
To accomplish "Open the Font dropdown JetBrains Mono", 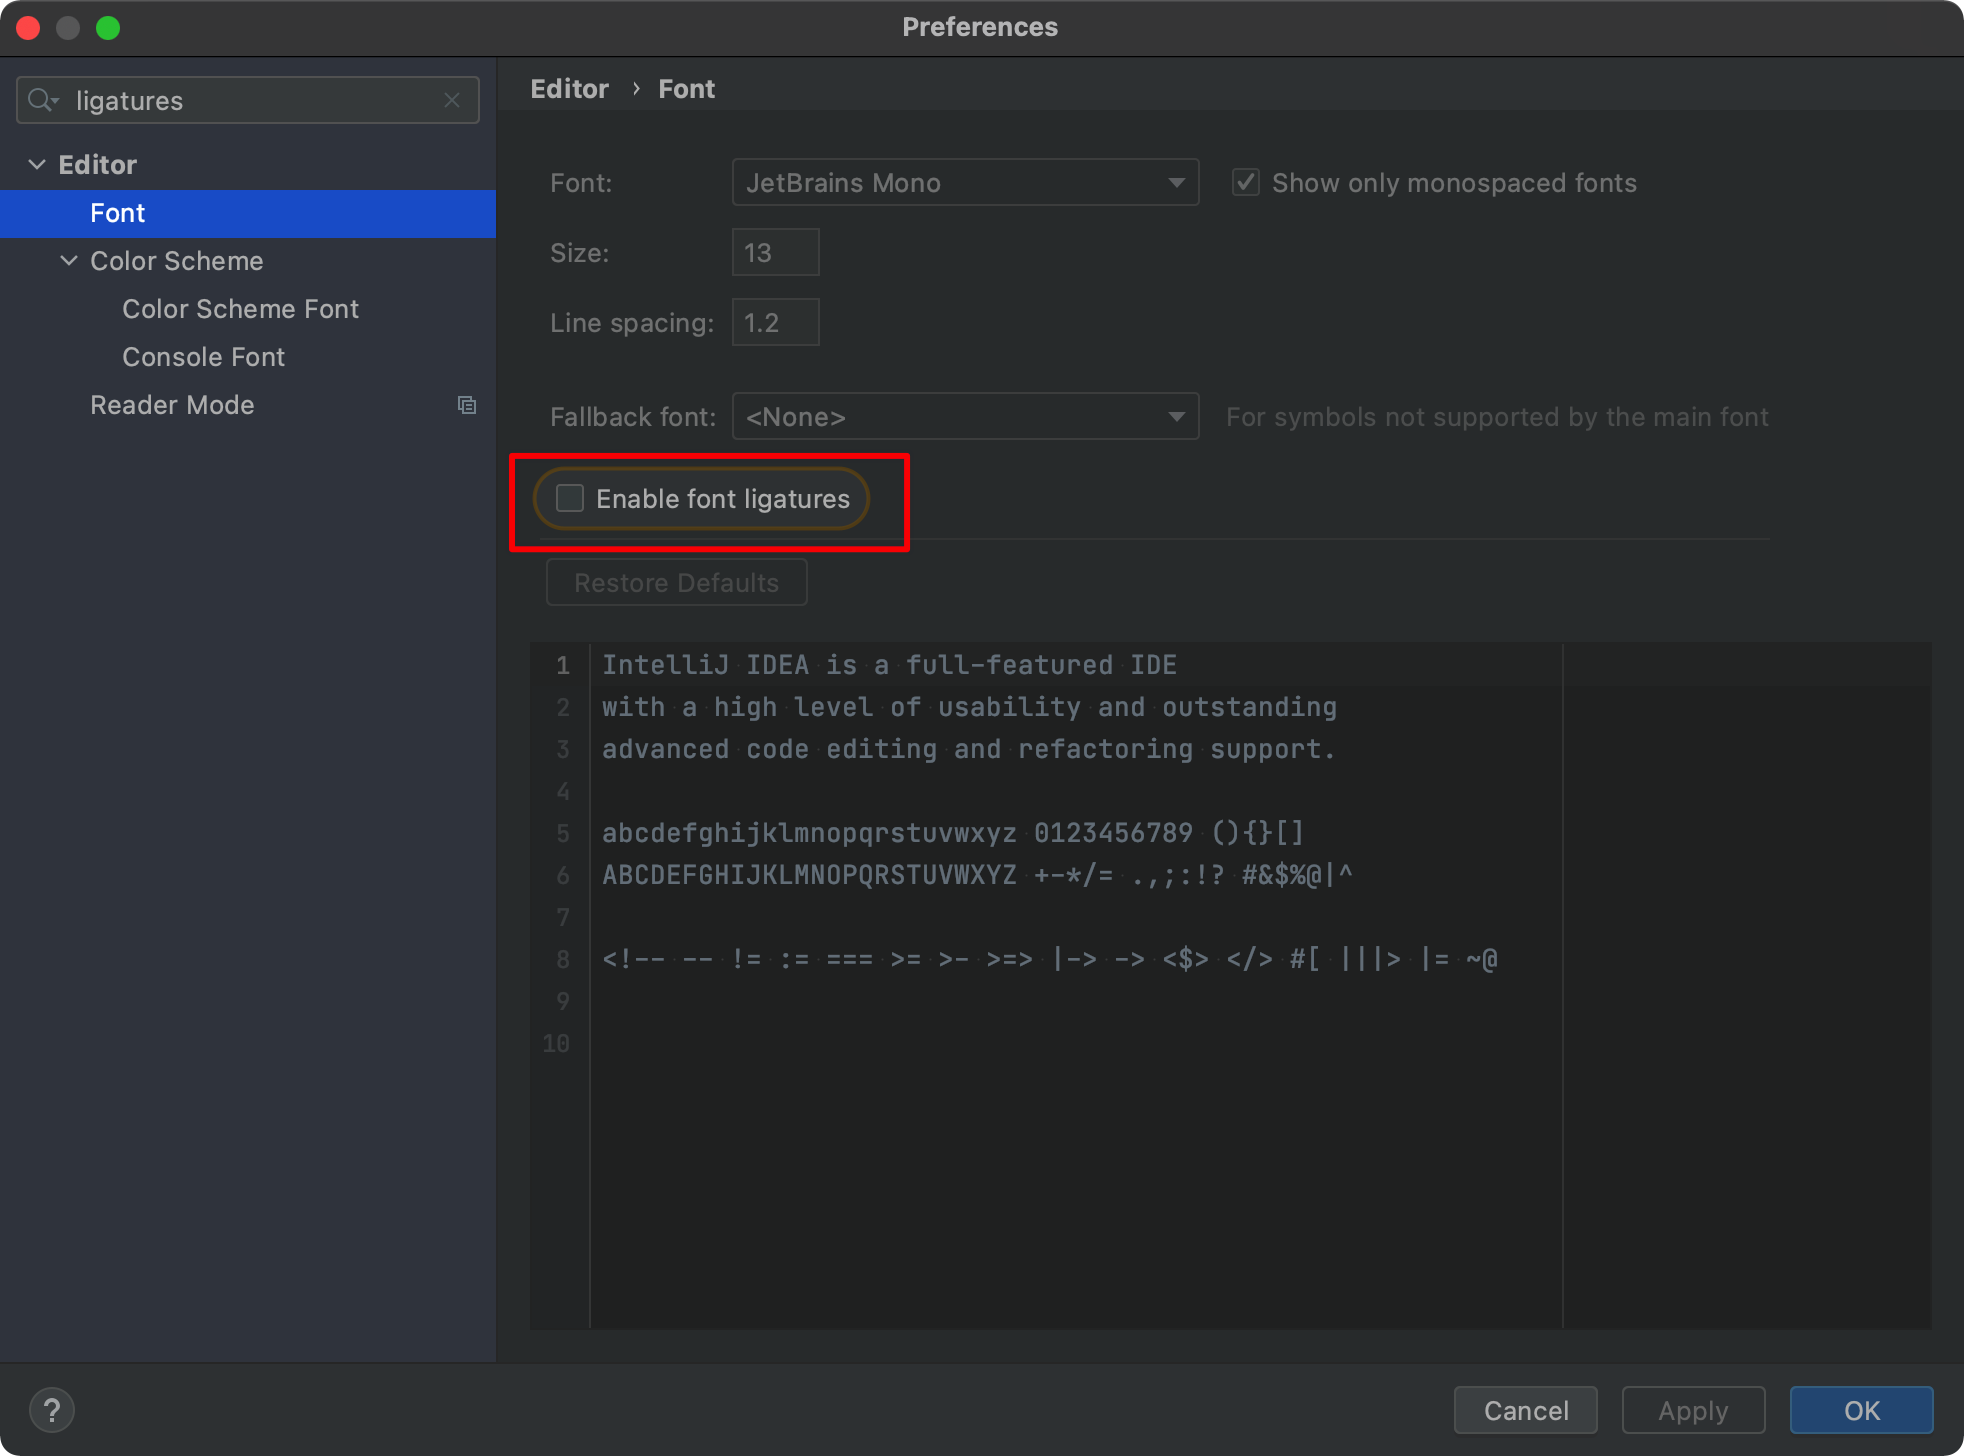I will 965,182.
